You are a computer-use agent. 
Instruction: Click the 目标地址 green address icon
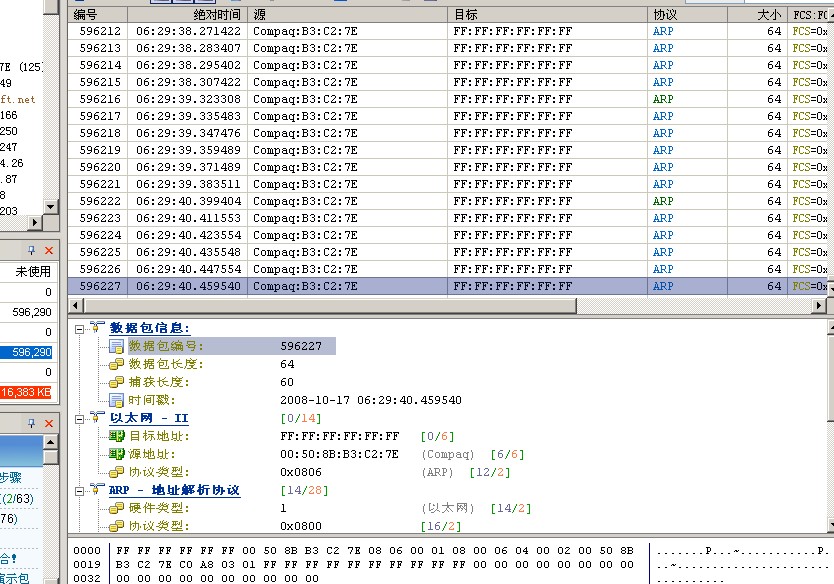pyautogui.click(x=116, y=436)
